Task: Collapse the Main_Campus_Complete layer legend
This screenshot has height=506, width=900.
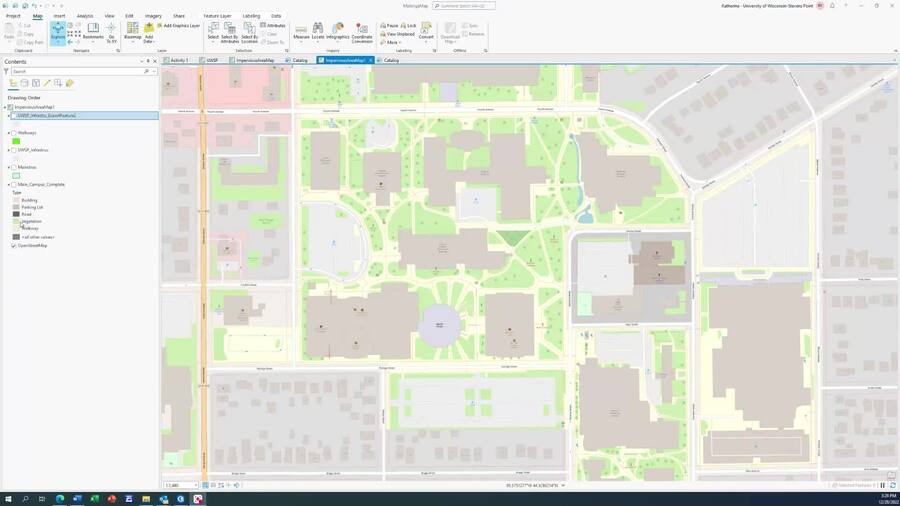Action: click(x=9, y=185)
